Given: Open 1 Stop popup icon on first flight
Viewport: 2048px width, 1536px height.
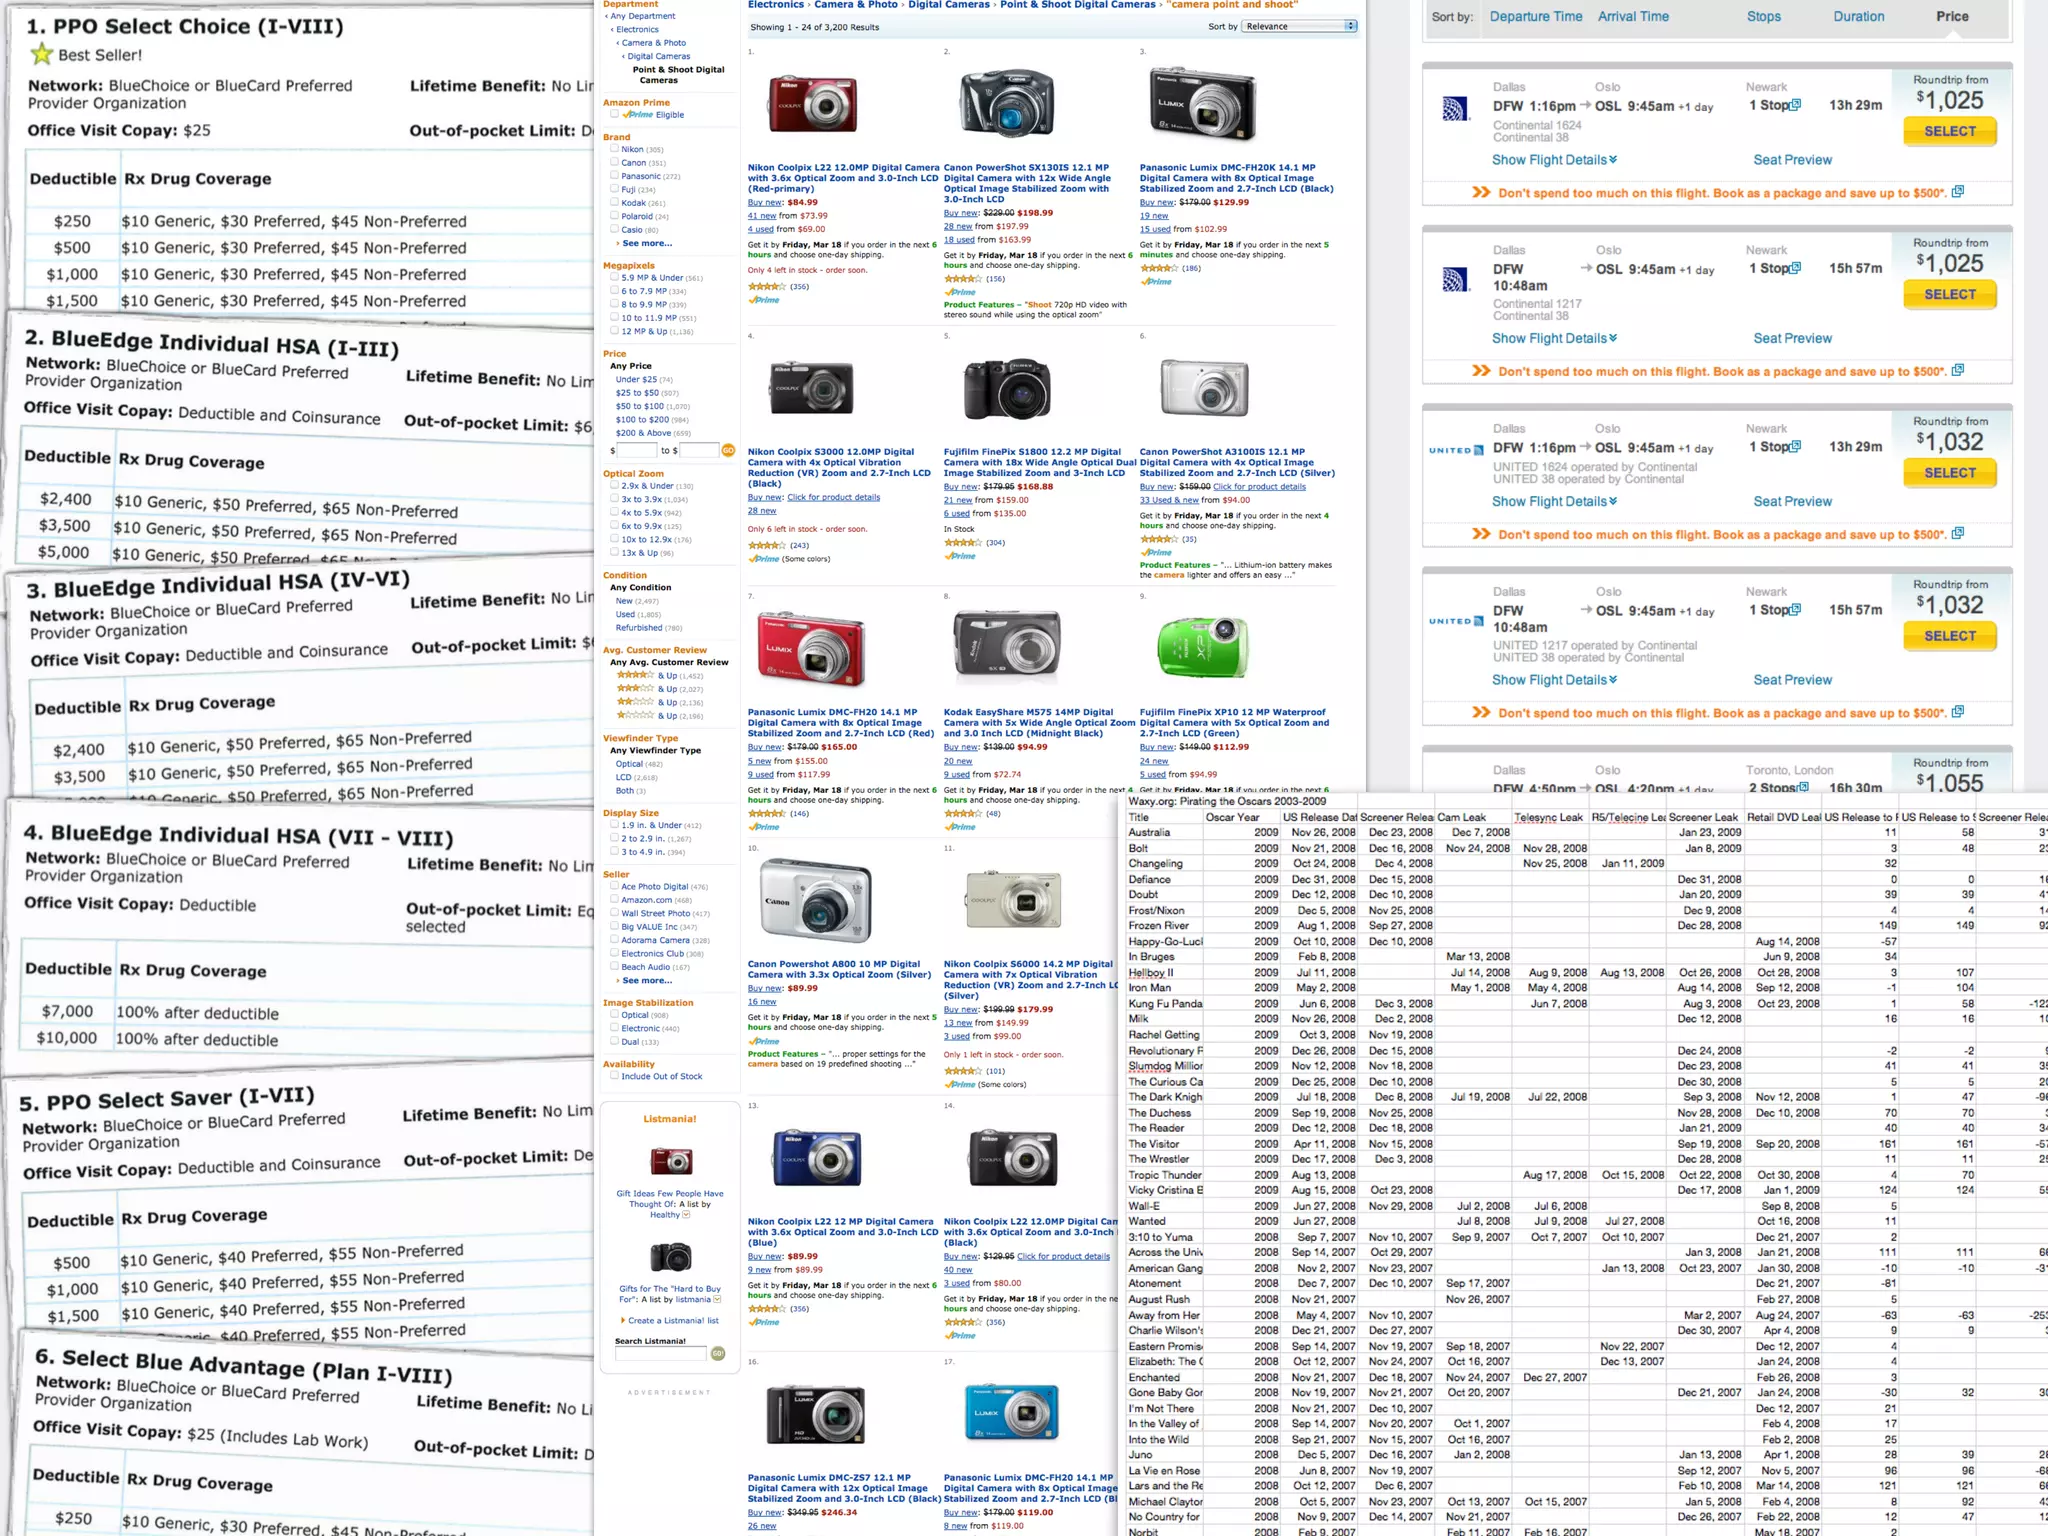Looking at the screenshot, I should [1796, 105].
